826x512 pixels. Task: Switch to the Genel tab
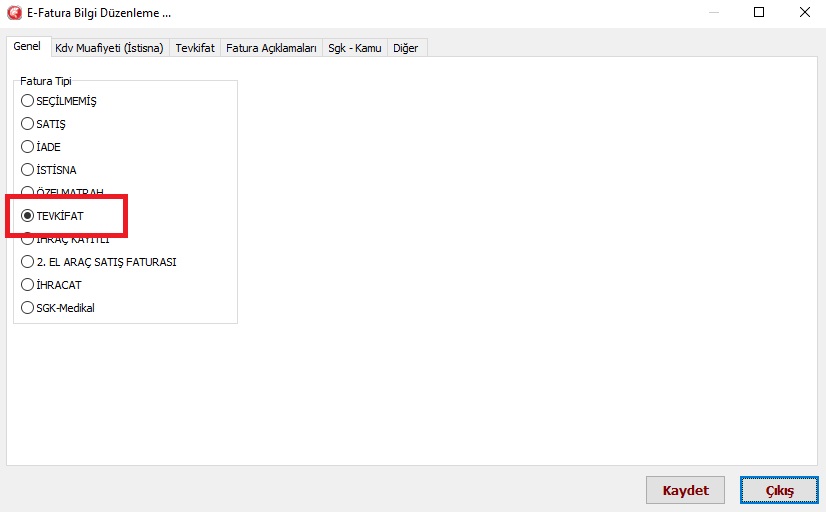[x=27, y=47]
